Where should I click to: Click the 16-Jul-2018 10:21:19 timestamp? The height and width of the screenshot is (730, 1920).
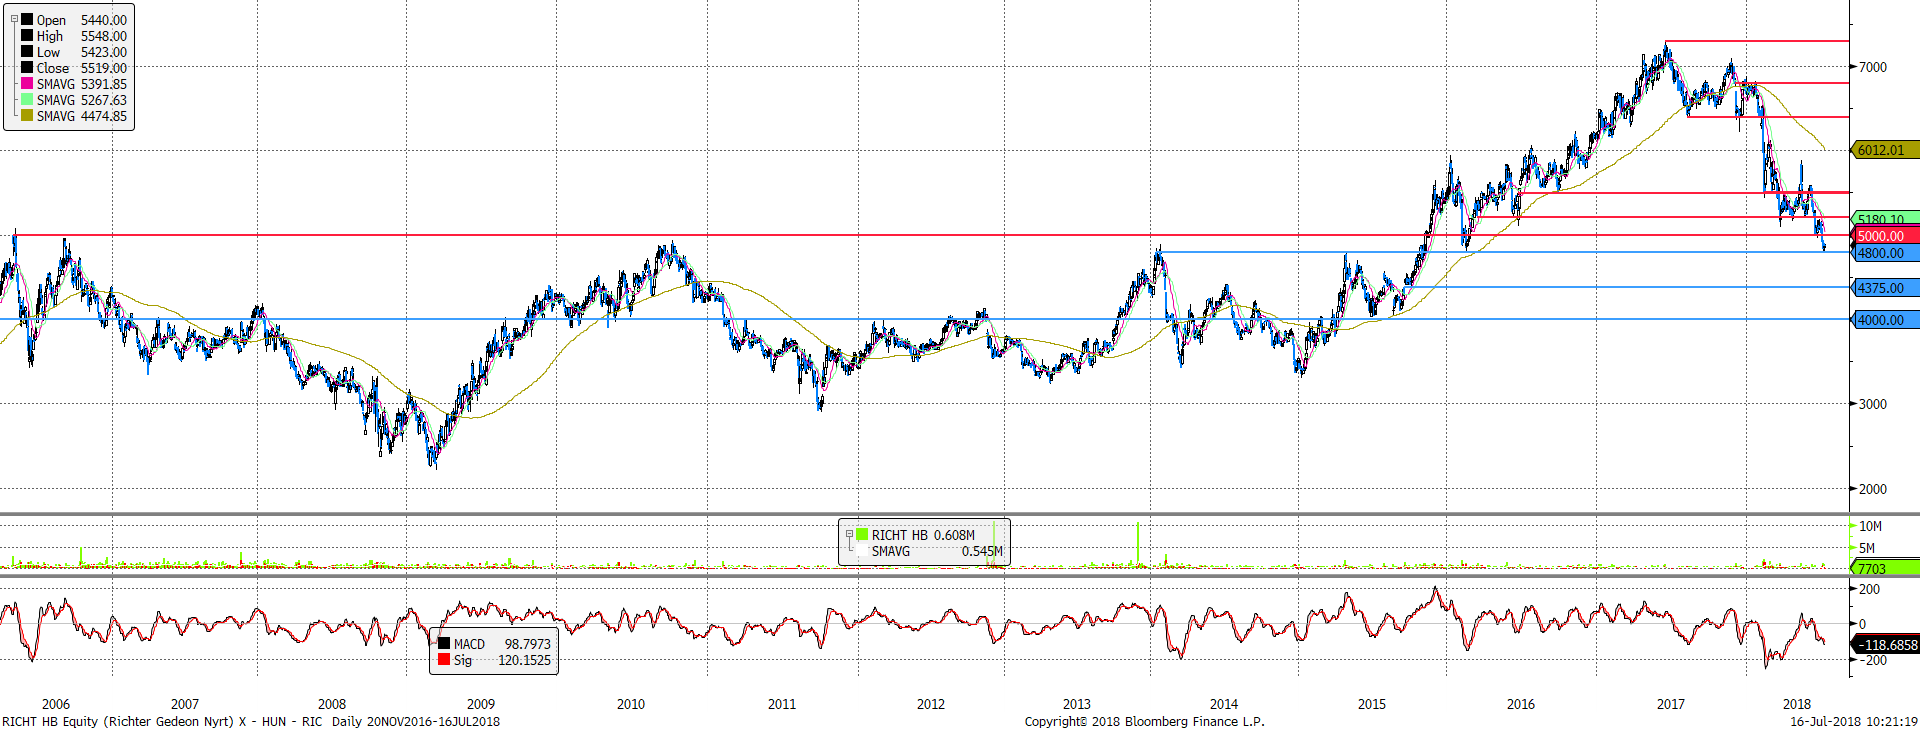1853,721
